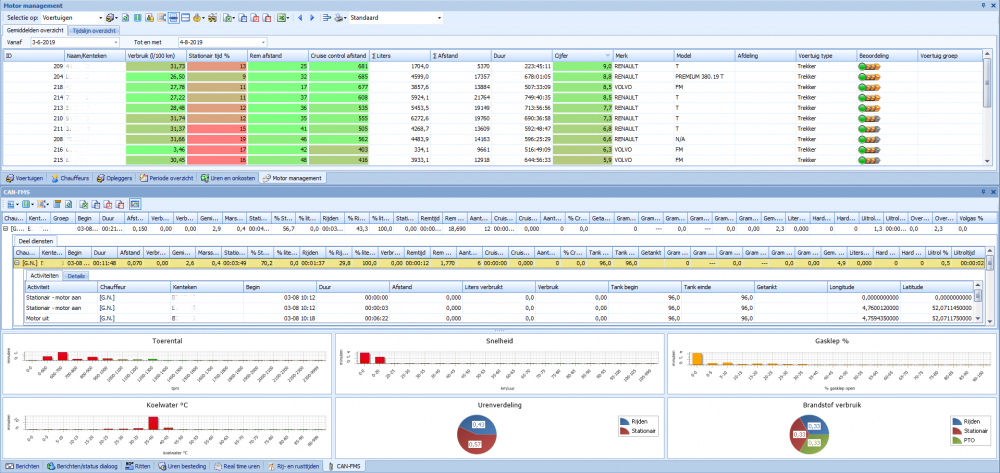Click the blue previous arrow icon
The height and width of the screenshot is (473, 1000).
(300, 18)
